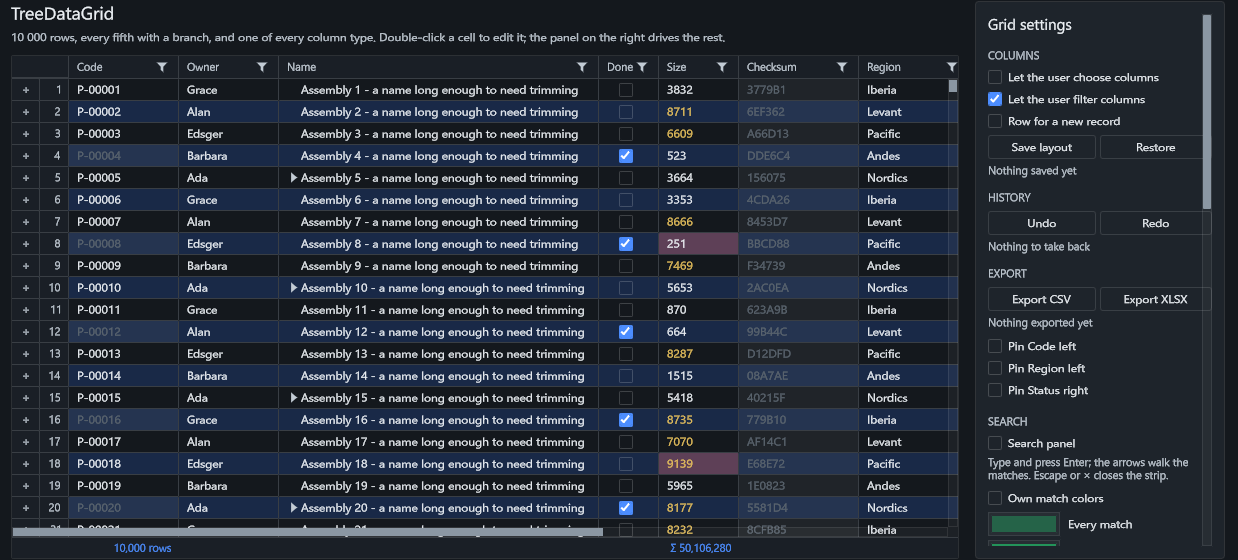Click the Restore layout button
The image size is (1238, 560).
click(x=1155, y=147)
